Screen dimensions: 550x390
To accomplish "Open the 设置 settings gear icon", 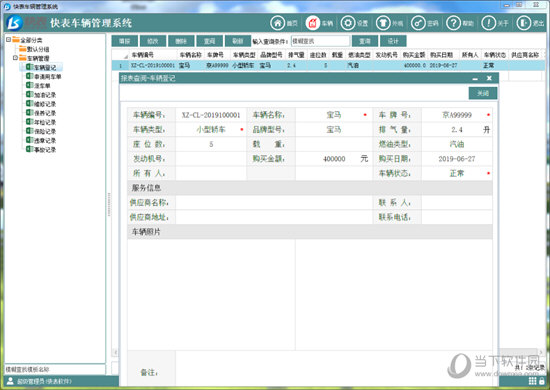I will [348, 23].
